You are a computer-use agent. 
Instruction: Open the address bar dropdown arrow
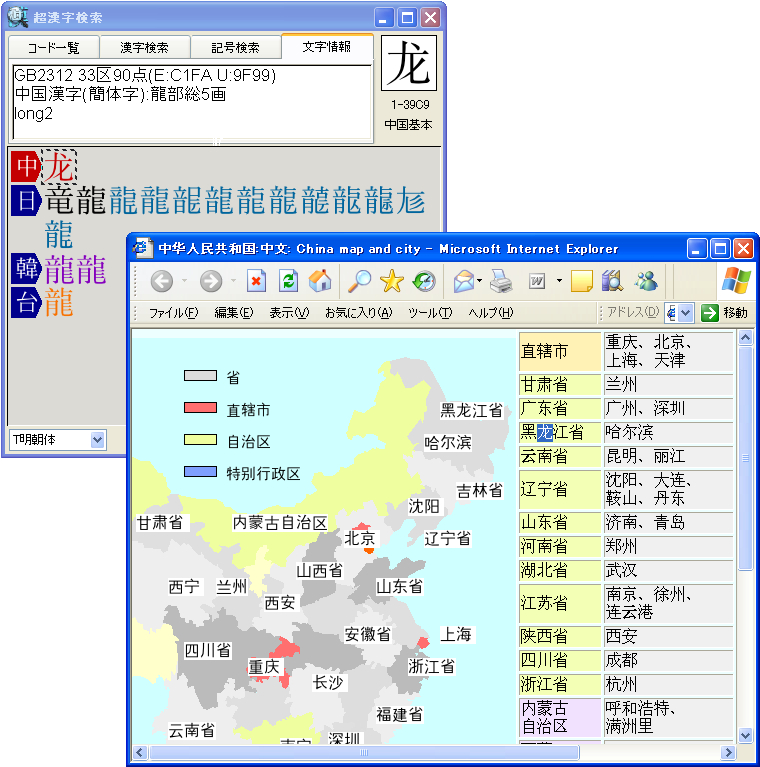pyautogui.click(x=686, y=313)
